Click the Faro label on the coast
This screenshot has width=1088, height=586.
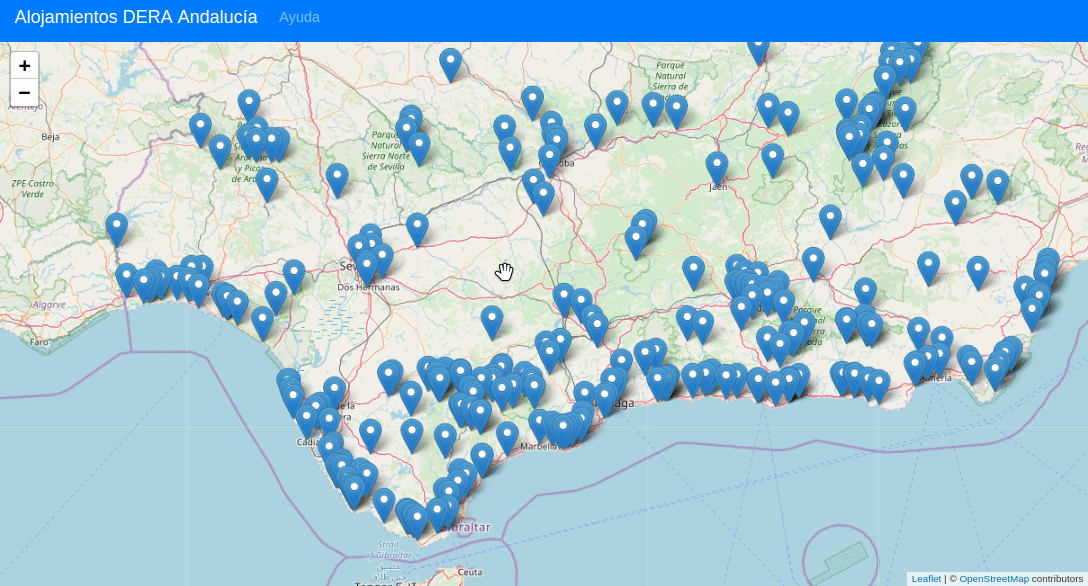click(39, 342)
